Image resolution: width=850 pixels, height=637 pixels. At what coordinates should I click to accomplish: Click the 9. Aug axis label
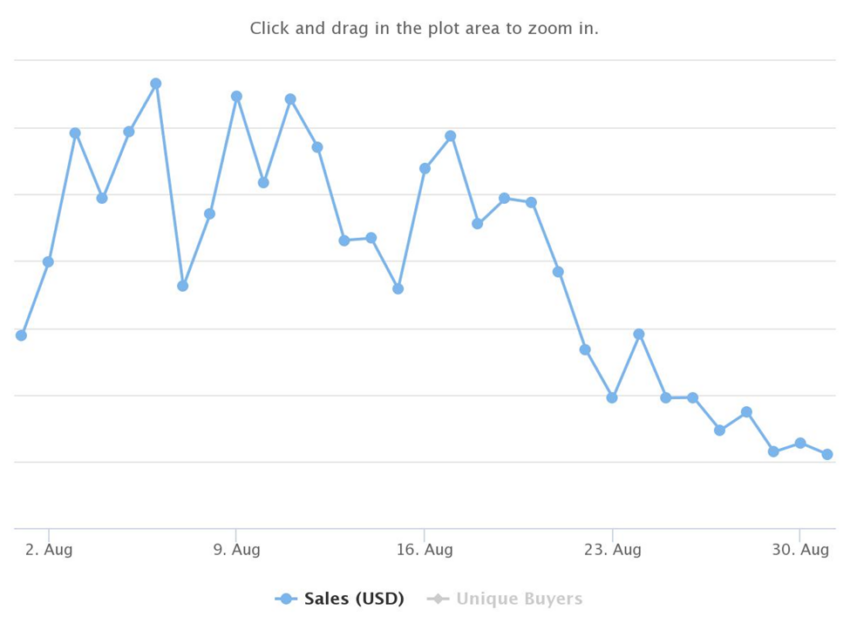[237, 550]
